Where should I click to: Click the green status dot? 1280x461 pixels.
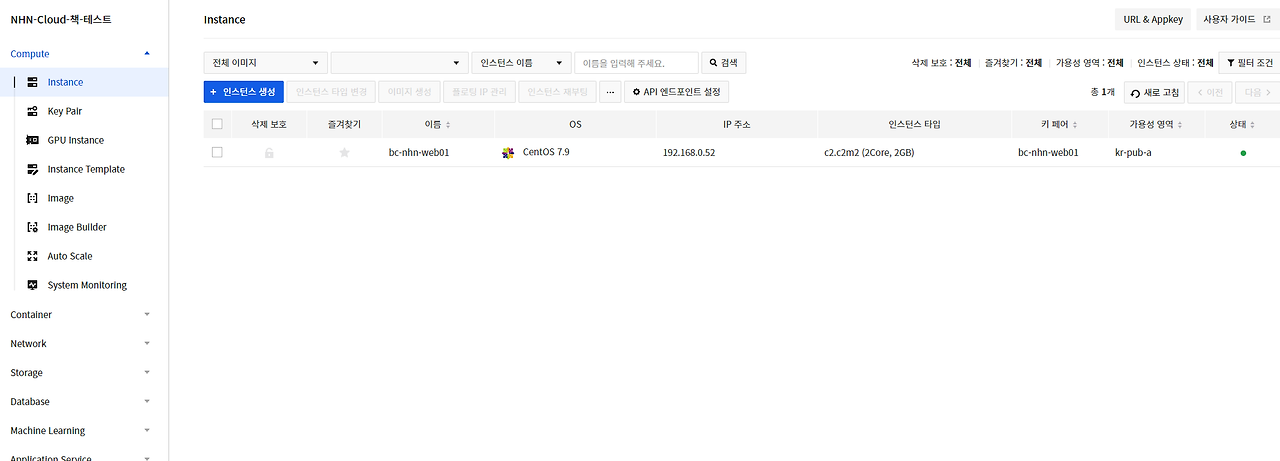[1243, 153]
